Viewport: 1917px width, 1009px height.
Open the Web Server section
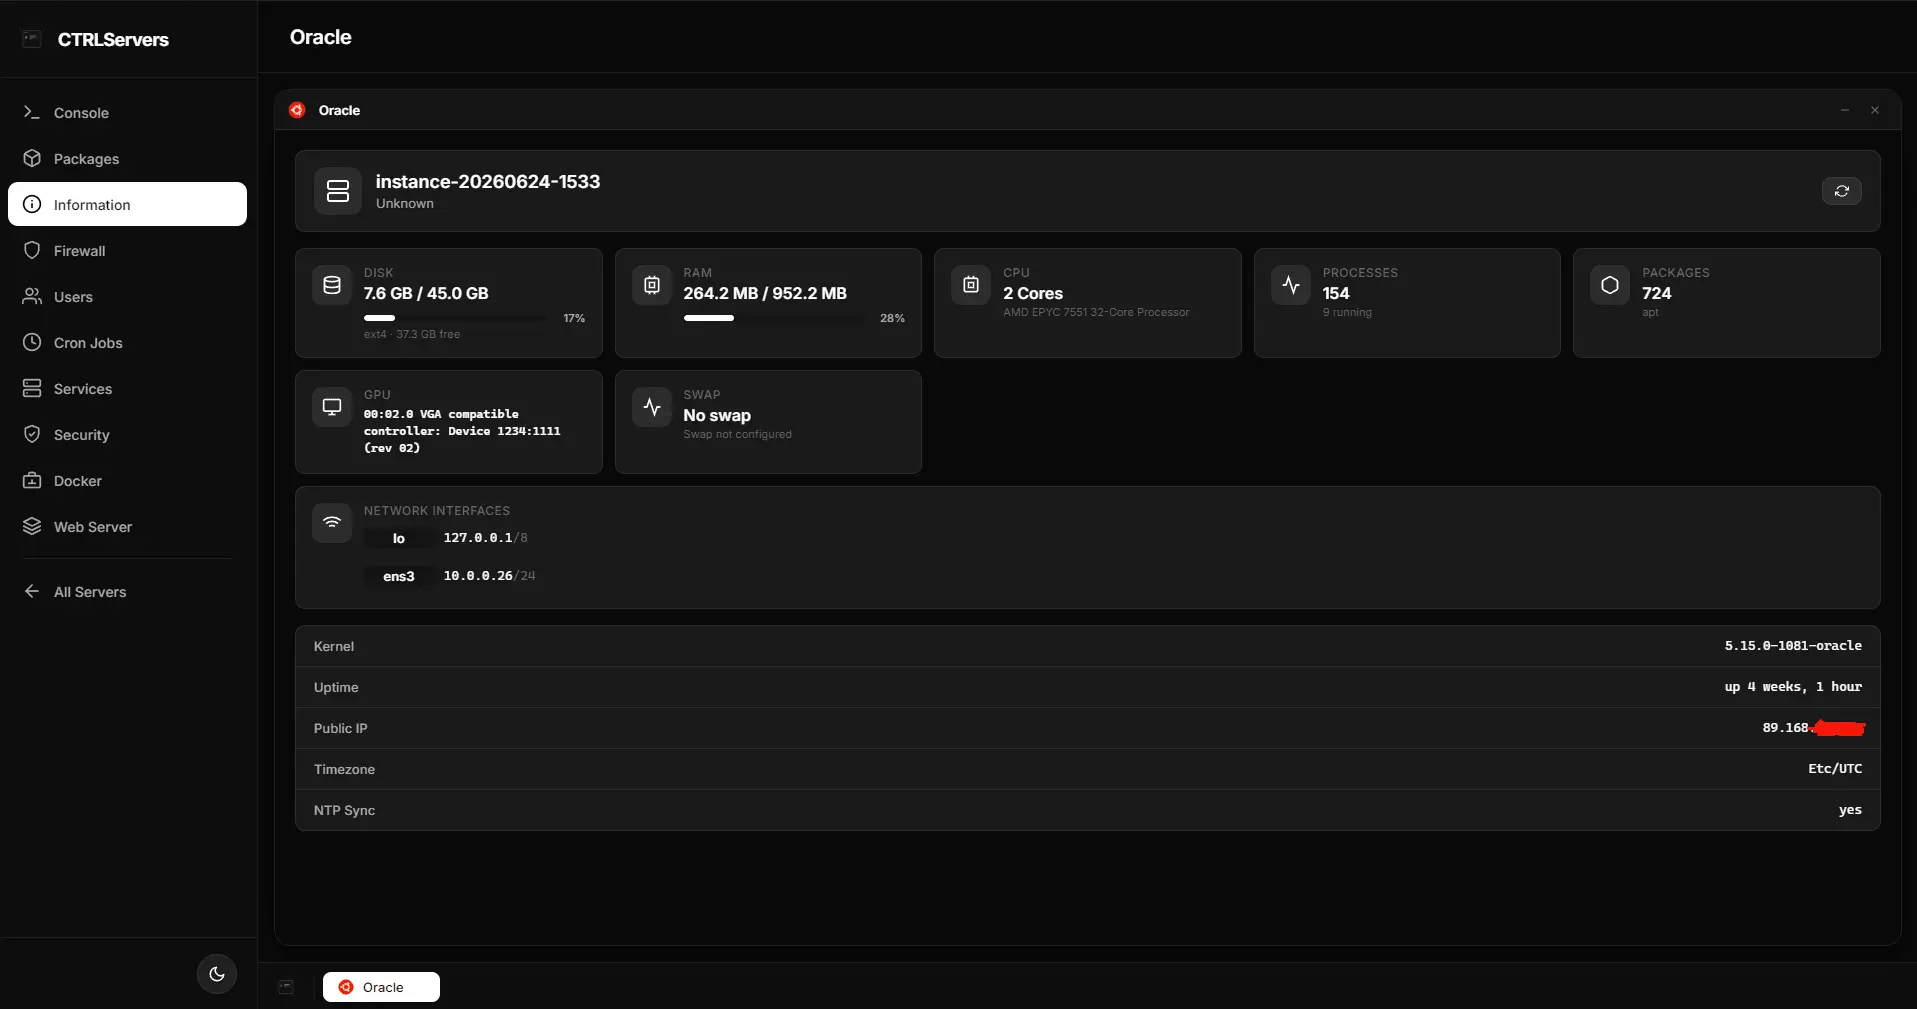pyautogui.click(x=127, y=527)
